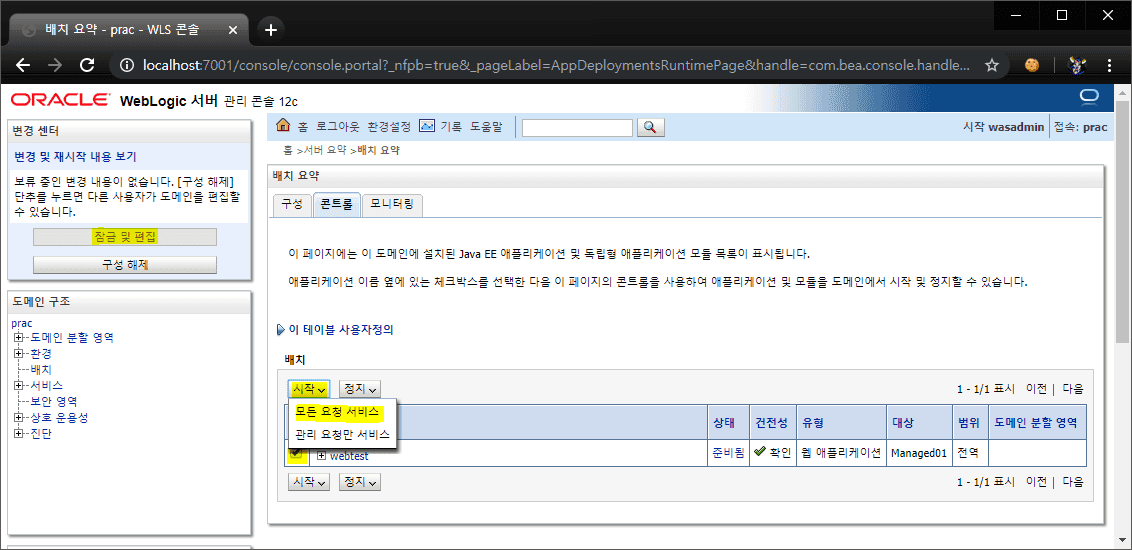The width and height of the screenshot is (1132, 550).
Task: Open a new browser tab
Action: point(271,30)
